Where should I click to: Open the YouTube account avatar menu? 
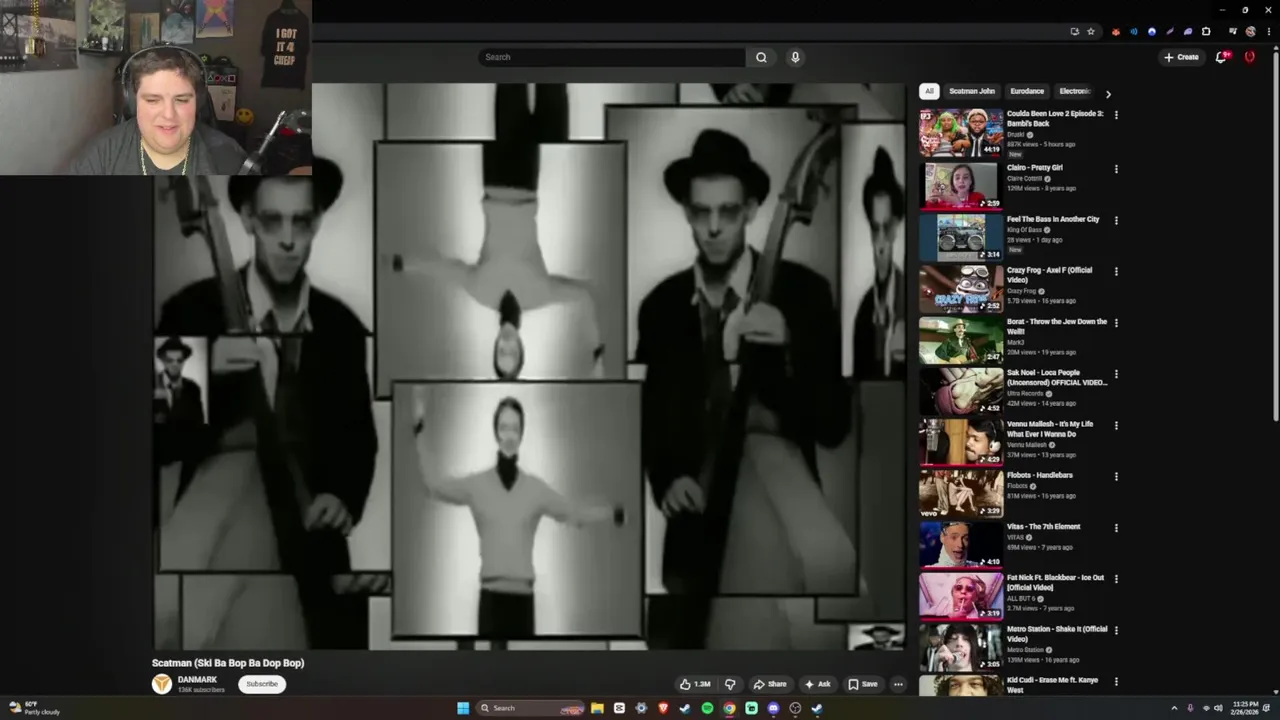coord(1249,57)
